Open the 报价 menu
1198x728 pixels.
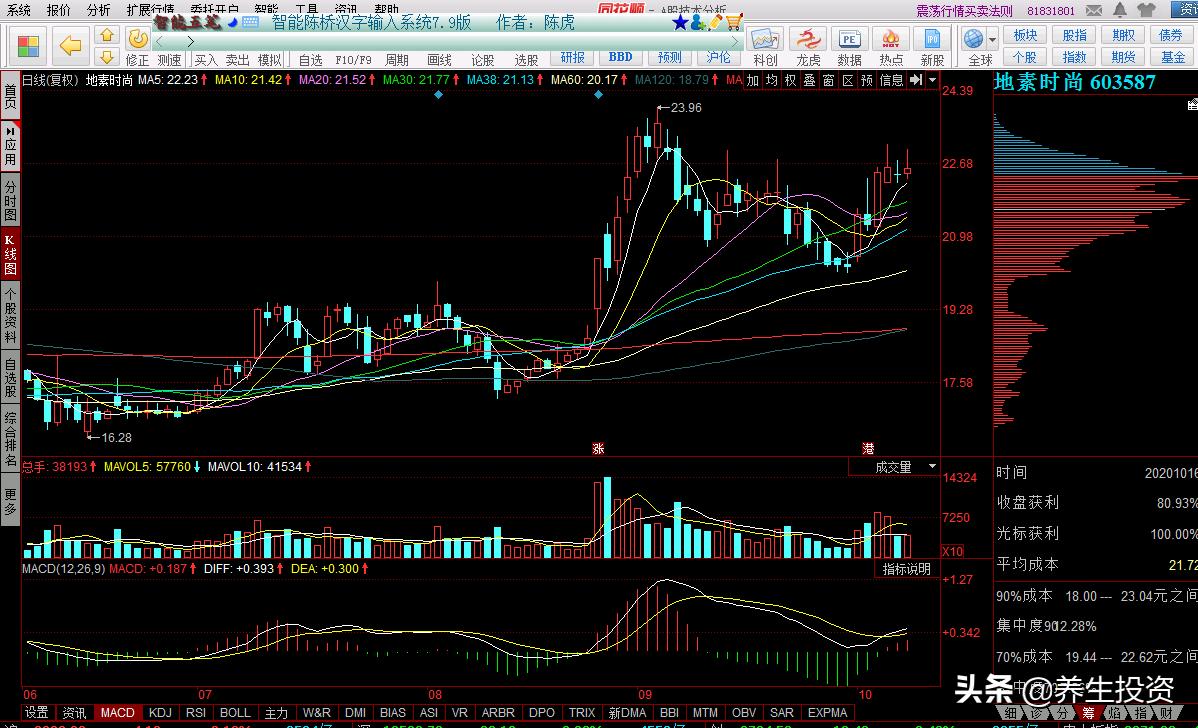59,10
